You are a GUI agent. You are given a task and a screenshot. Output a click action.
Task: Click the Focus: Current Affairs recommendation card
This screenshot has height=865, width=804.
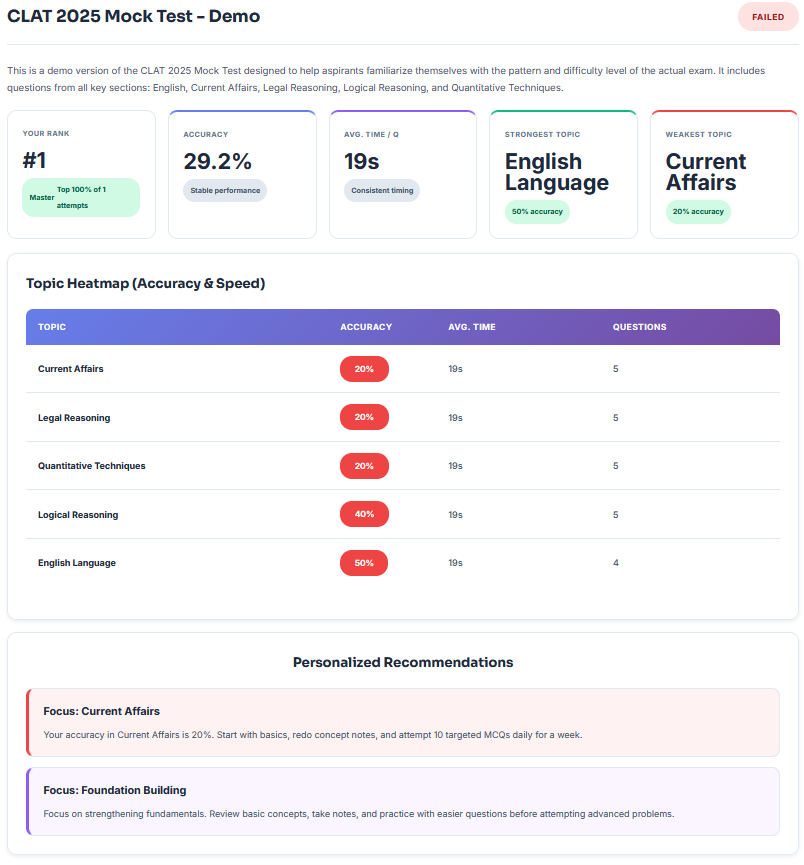[402, 722]
